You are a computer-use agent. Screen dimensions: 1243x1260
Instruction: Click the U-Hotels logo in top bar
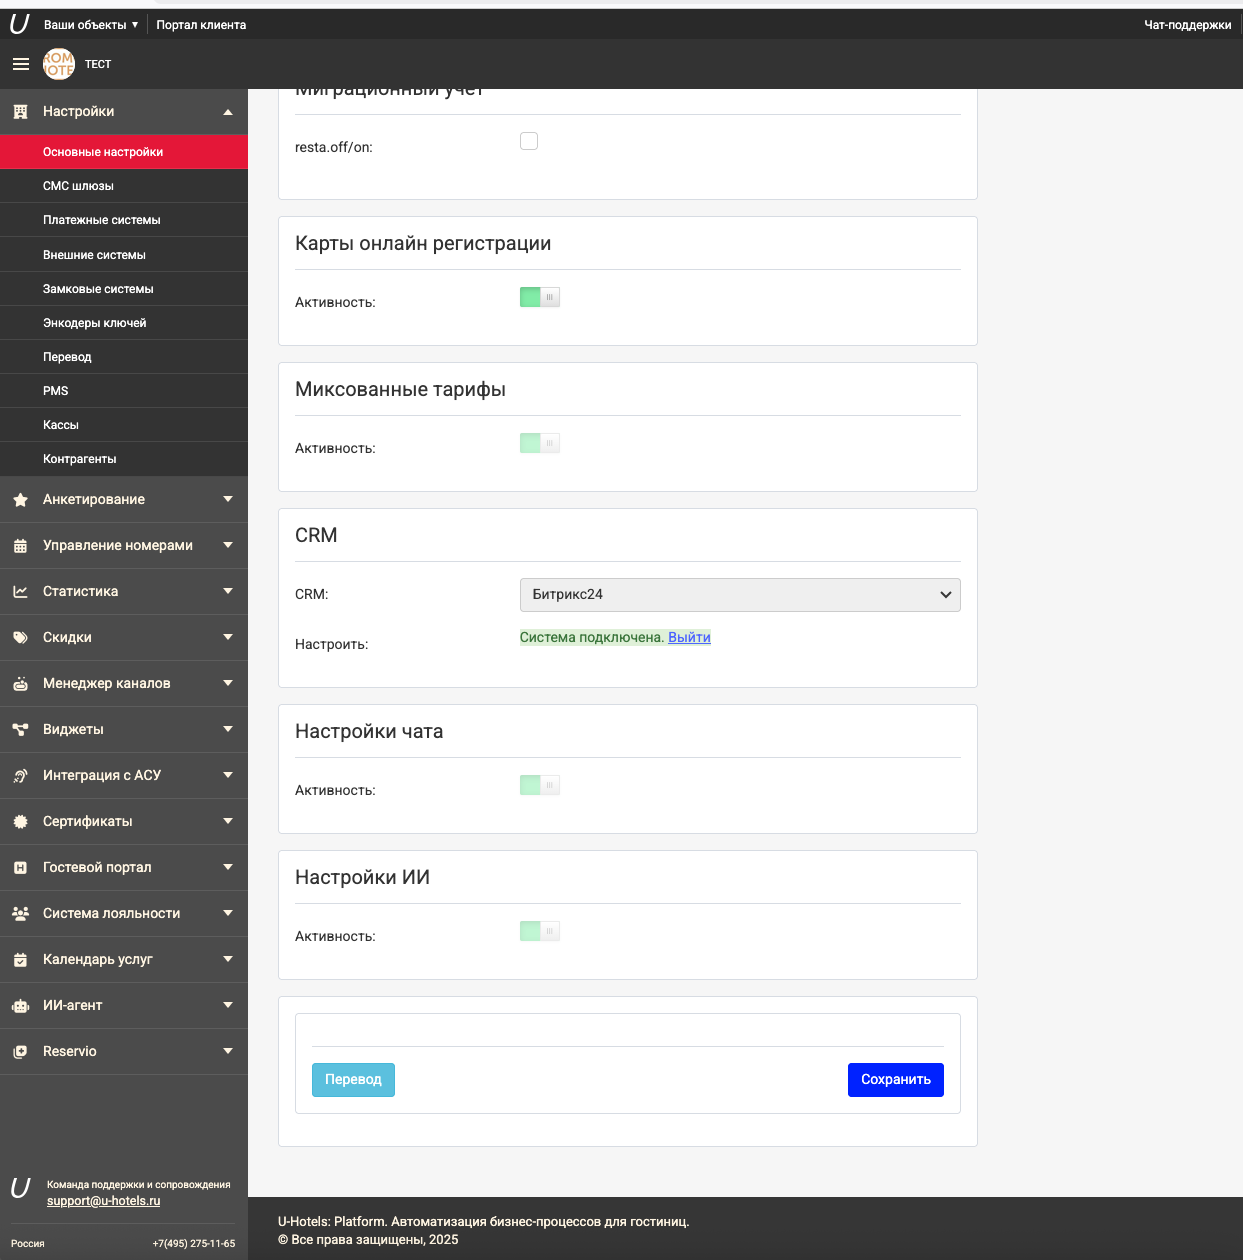pos(19,25)
